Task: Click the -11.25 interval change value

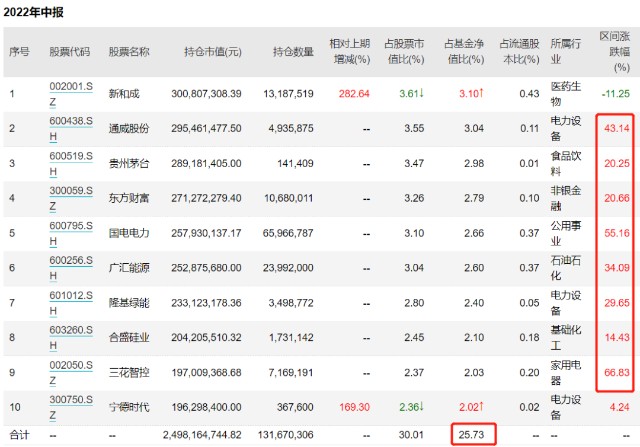Action: pyautogui.click(x=616, y=94)
